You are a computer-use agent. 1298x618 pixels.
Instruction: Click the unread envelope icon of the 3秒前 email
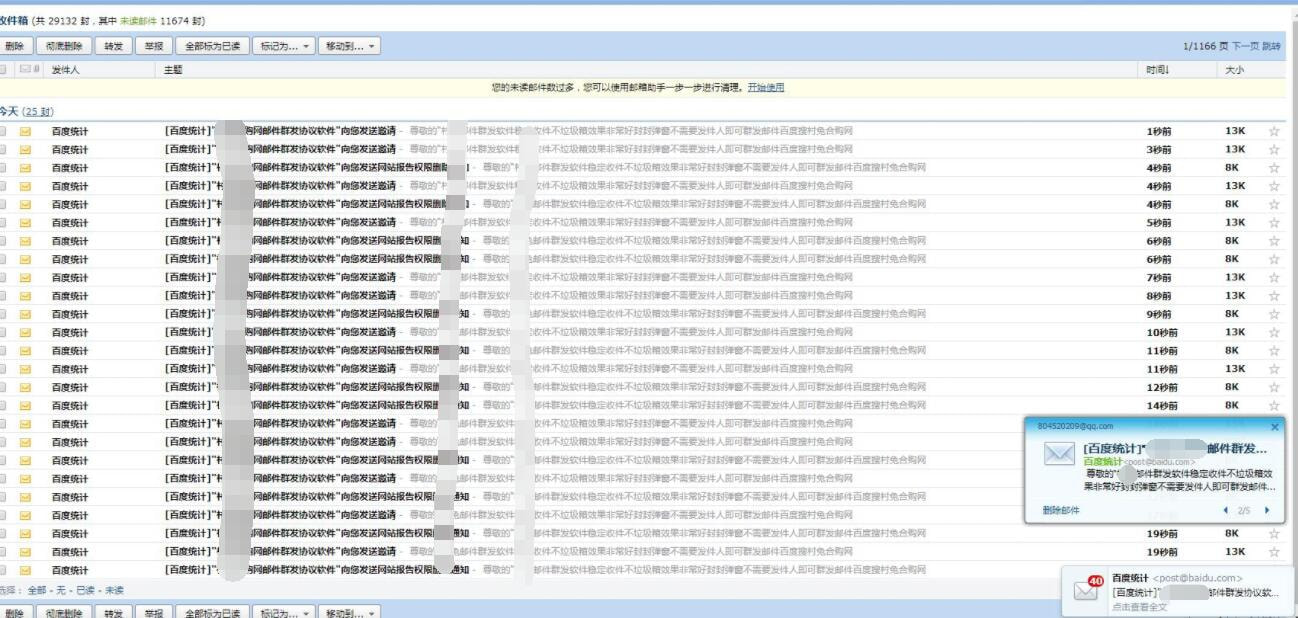(26, 149)
